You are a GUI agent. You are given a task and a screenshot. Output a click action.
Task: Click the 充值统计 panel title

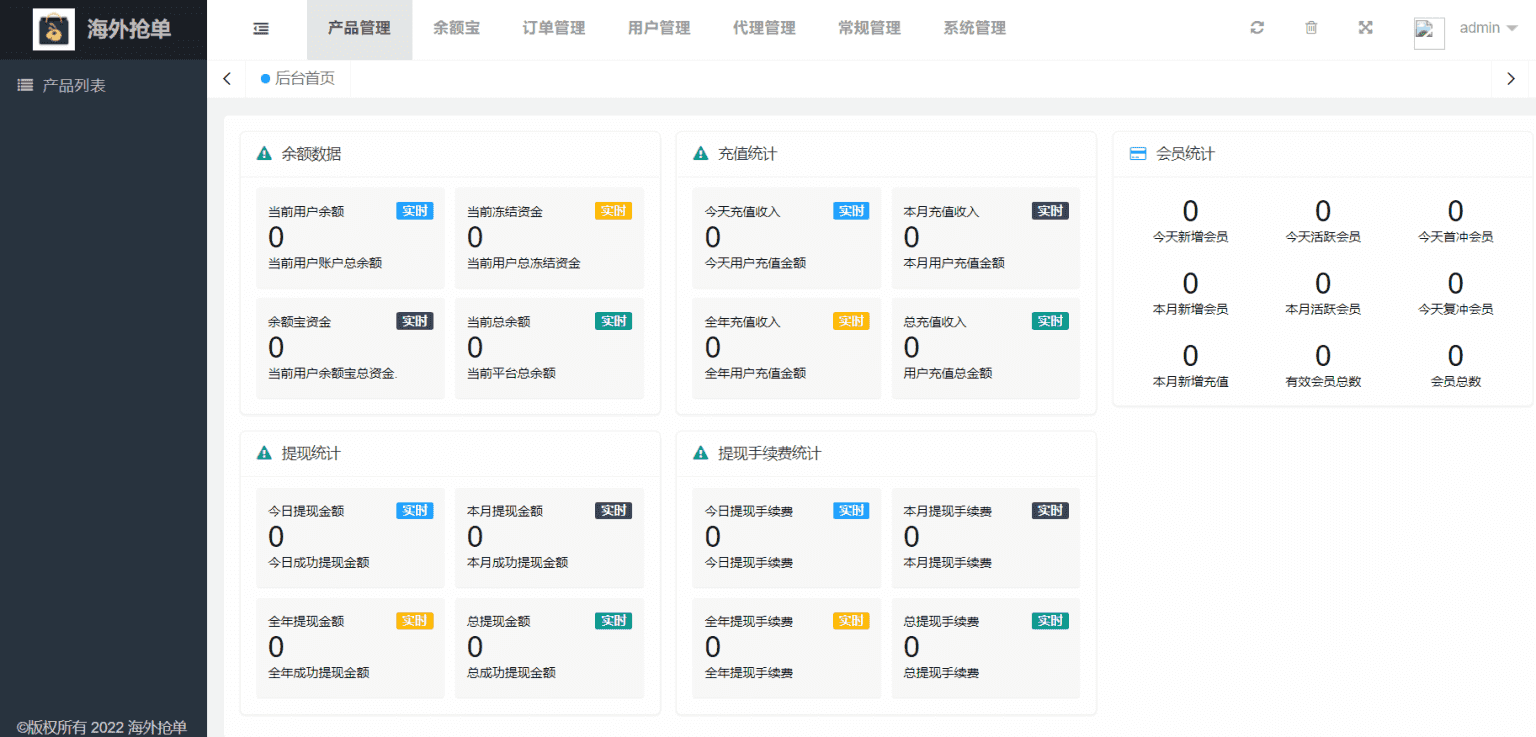[x=747, y=154]
